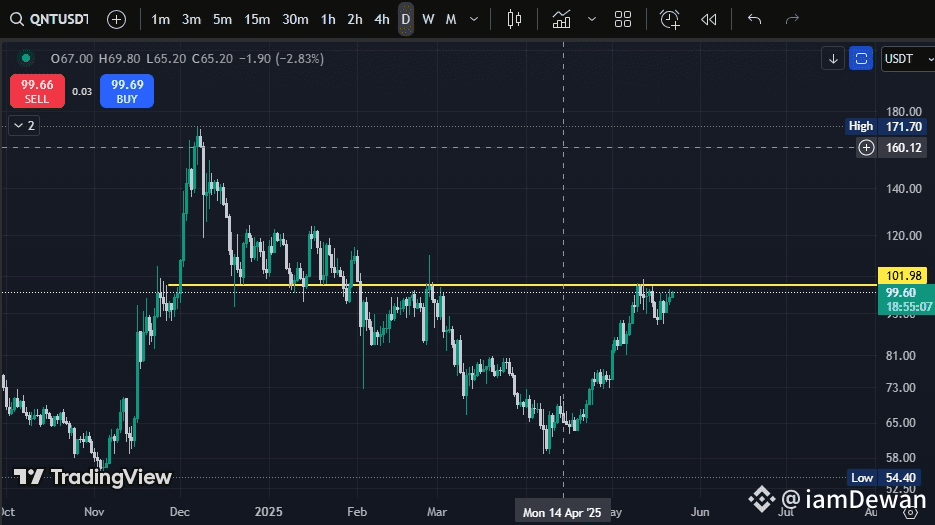Toggle the blue auto-fit scale icon
935x525 pixels.
(x=861, y=58)
